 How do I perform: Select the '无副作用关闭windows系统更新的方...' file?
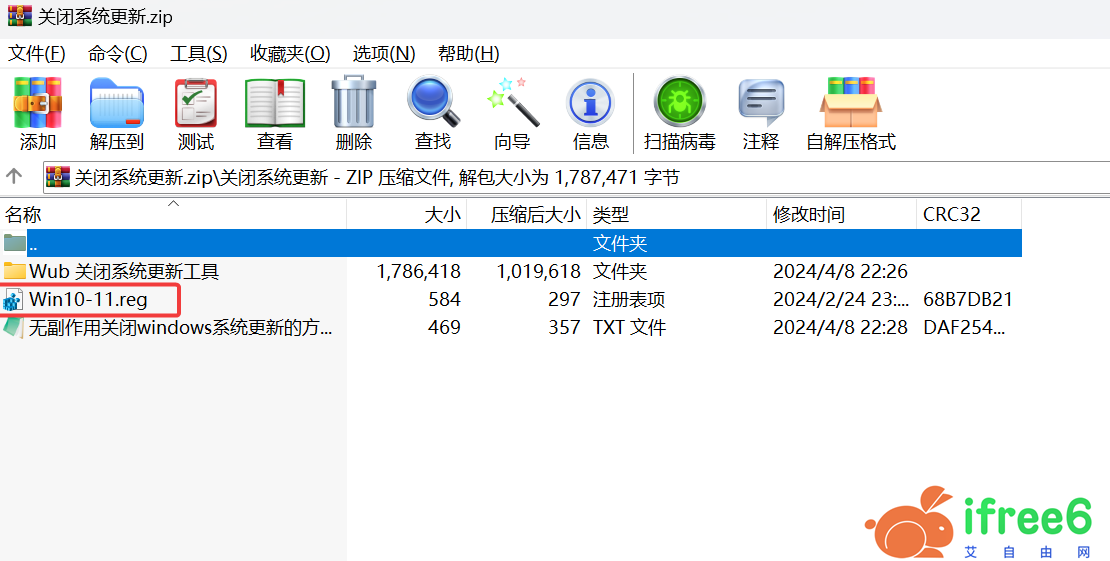[x=180, y=327]
